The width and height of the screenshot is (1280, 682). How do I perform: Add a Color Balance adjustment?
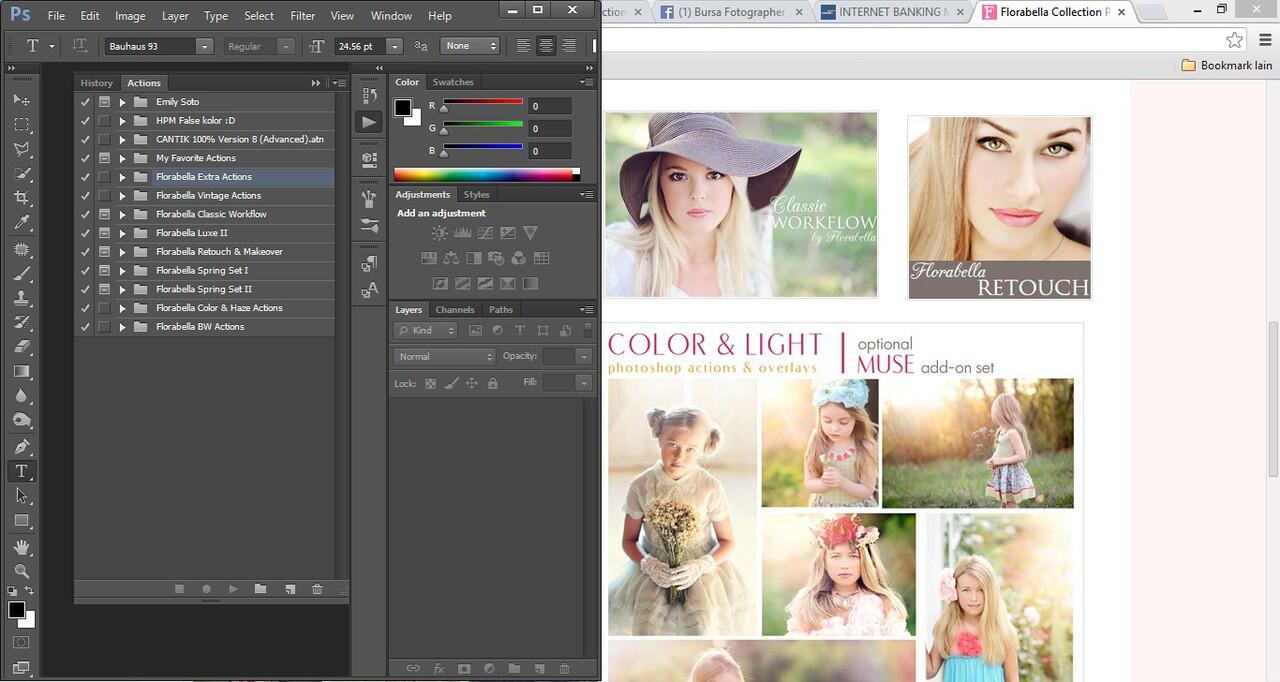point(451,258)
